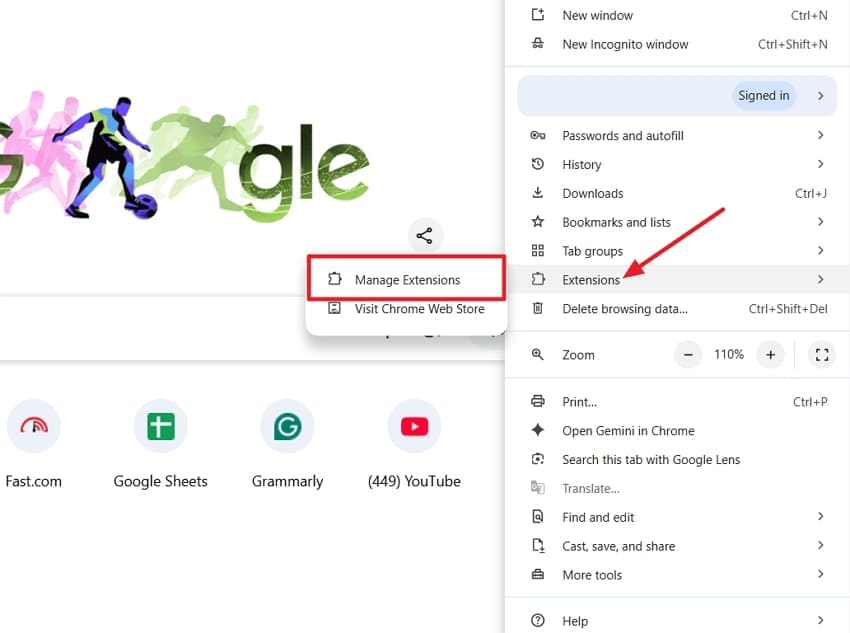Screen dimensions: 850x633
Task: Select Downloads menu item
Action: pyautogui.click(x=678, y=193)
